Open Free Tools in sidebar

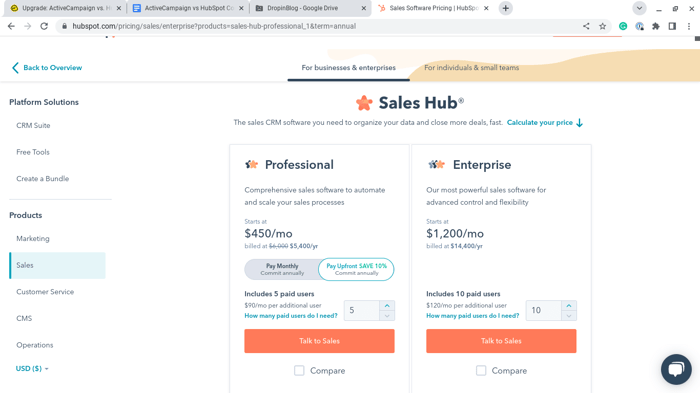point(33,152)
